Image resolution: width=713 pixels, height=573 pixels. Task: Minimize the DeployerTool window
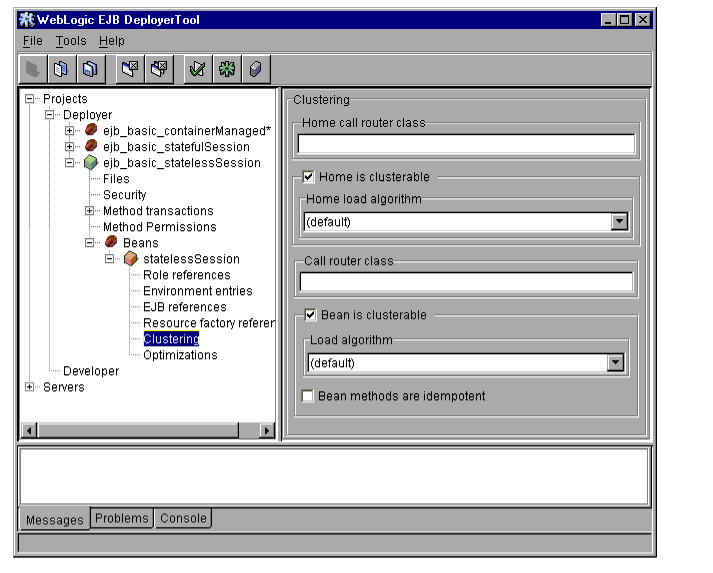[x=608, y=20]
